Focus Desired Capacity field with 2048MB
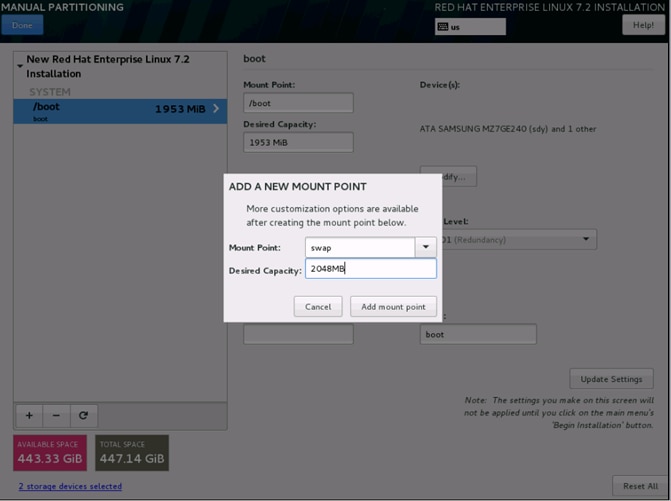This screenshot has width=671, height=501. coord(371,269)
